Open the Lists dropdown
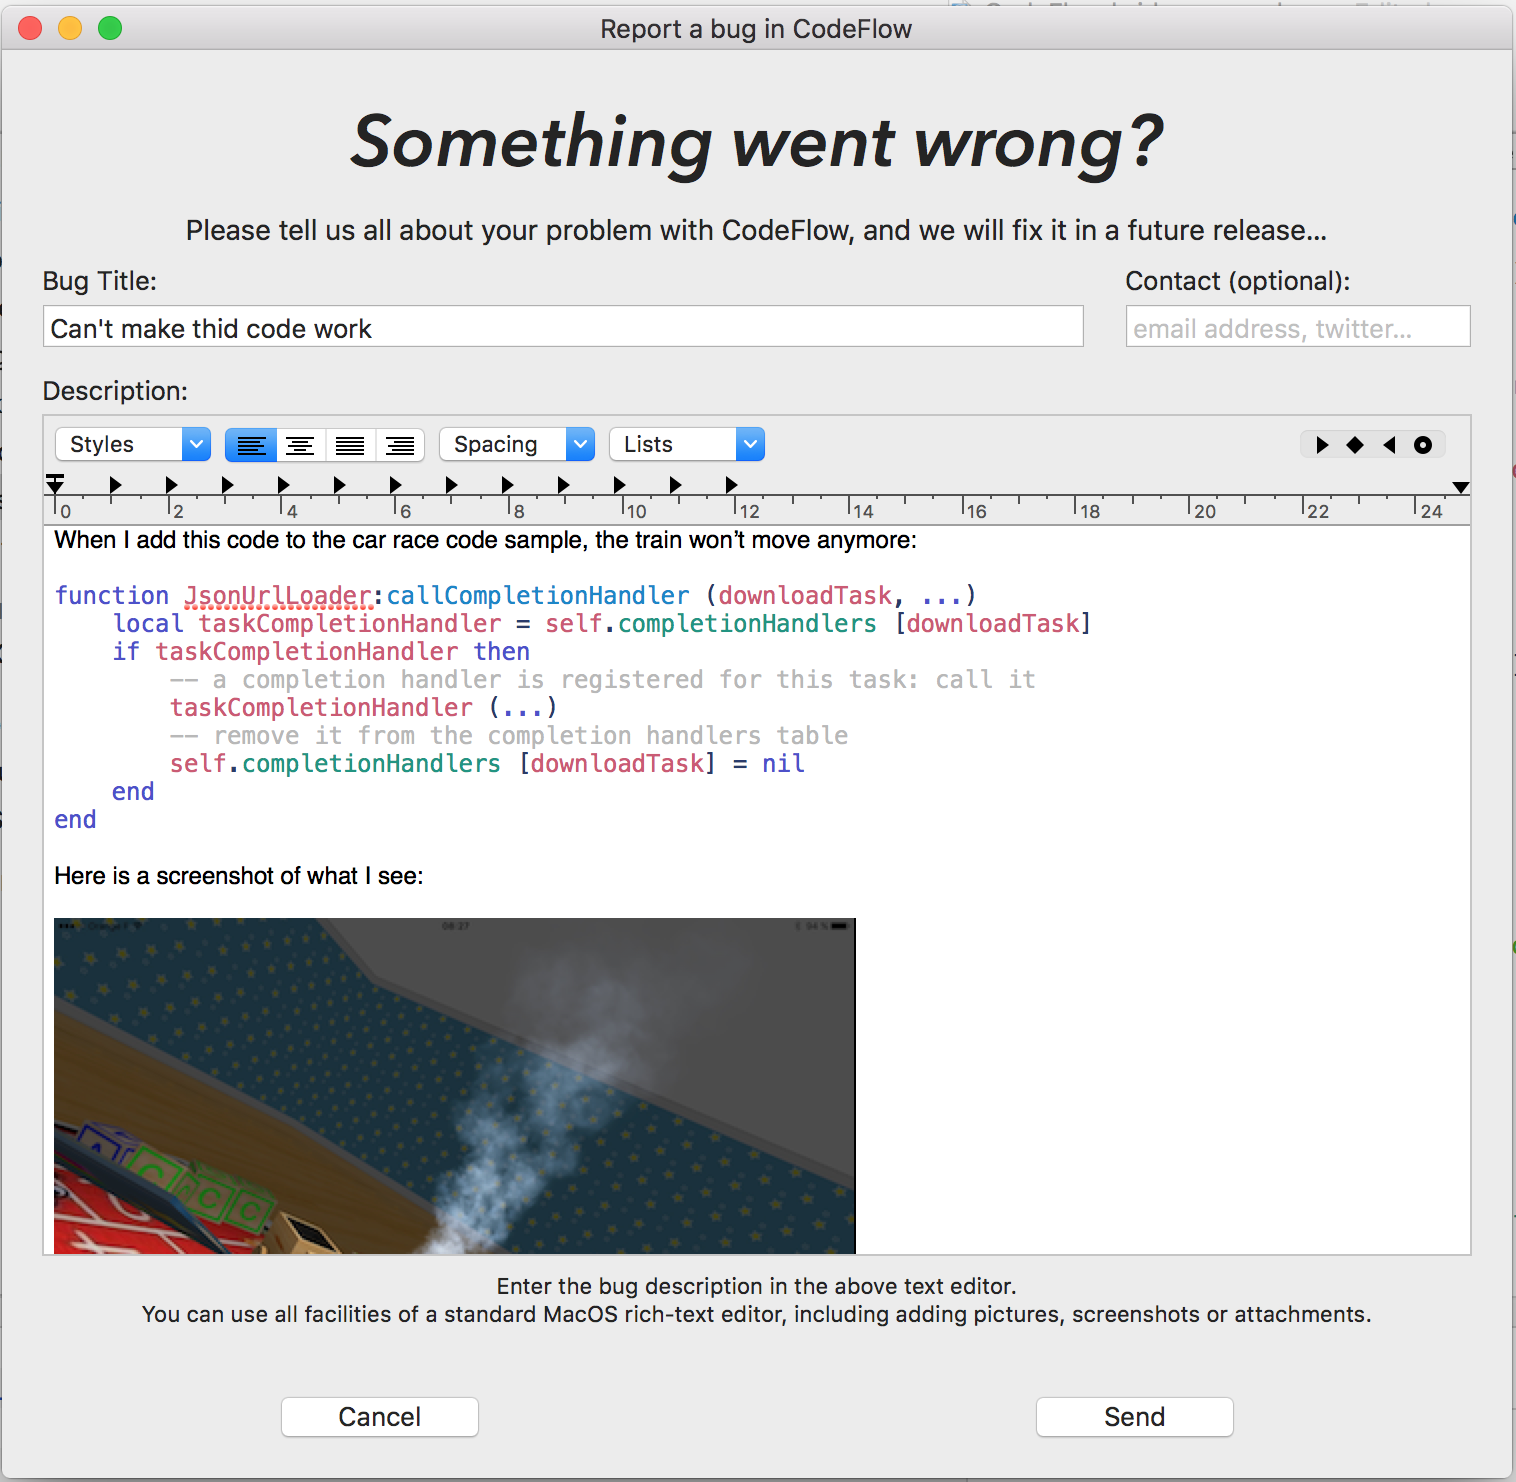This screenshot has height=1482, width=1516. (x=687, y=445)
